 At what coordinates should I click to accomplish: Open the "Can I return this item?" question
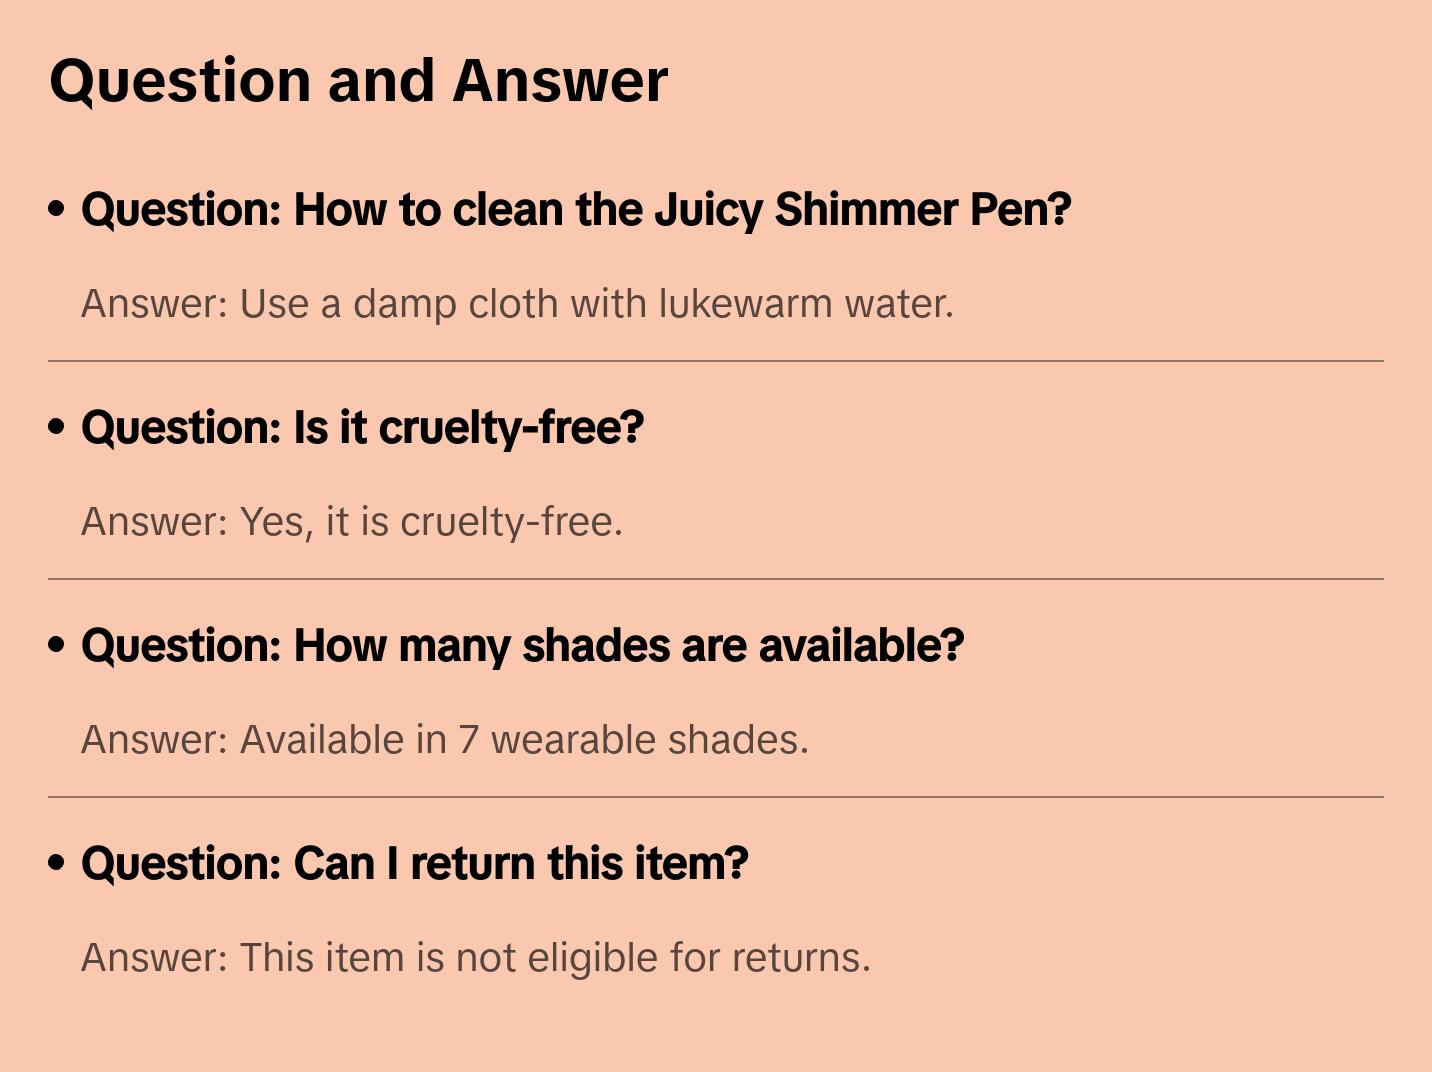pos(414,864)
